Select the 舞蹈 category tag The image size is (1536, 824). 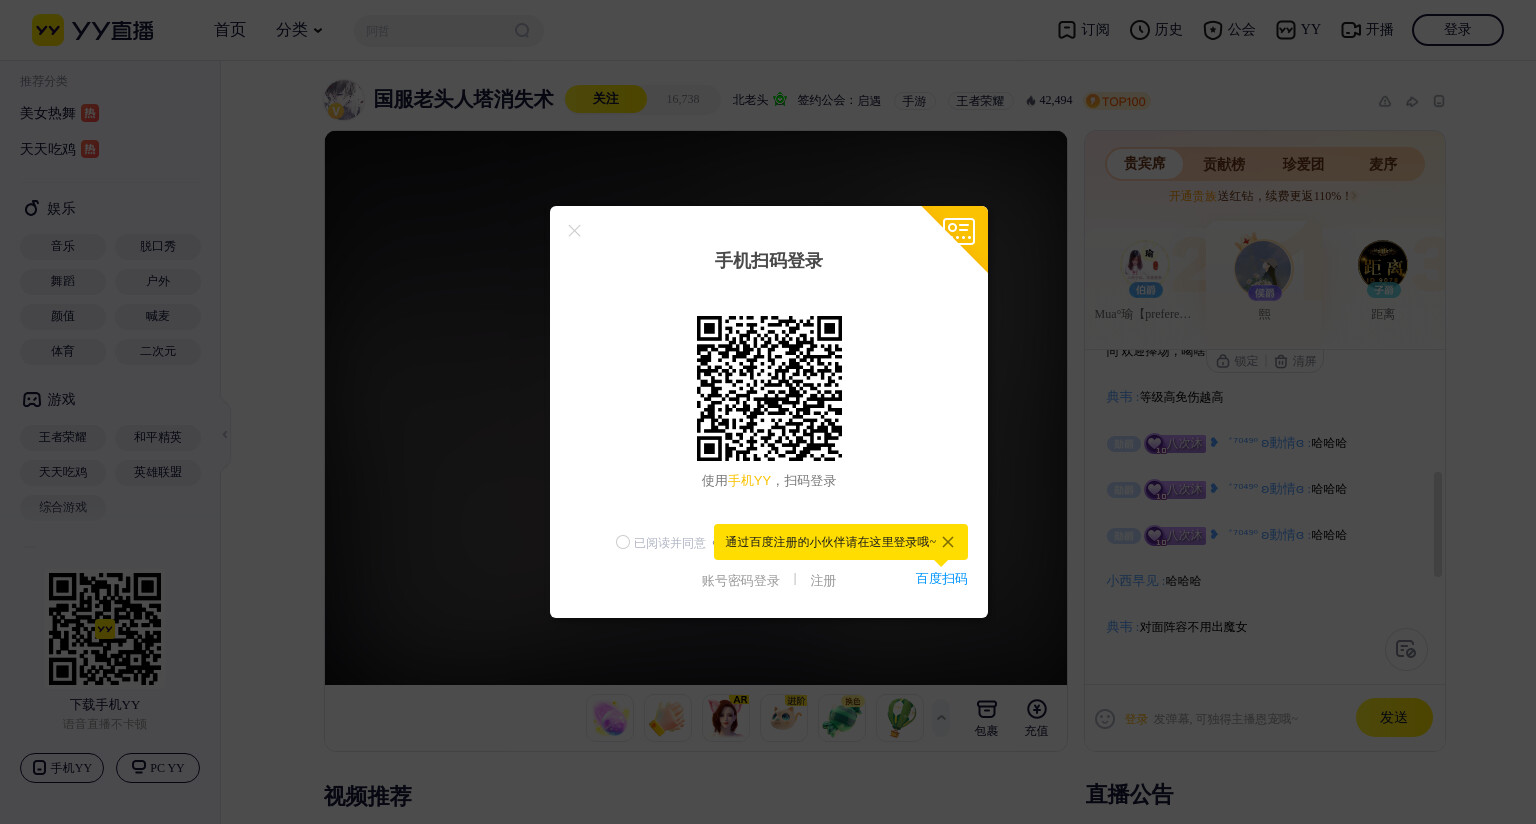tap(63, 281)
